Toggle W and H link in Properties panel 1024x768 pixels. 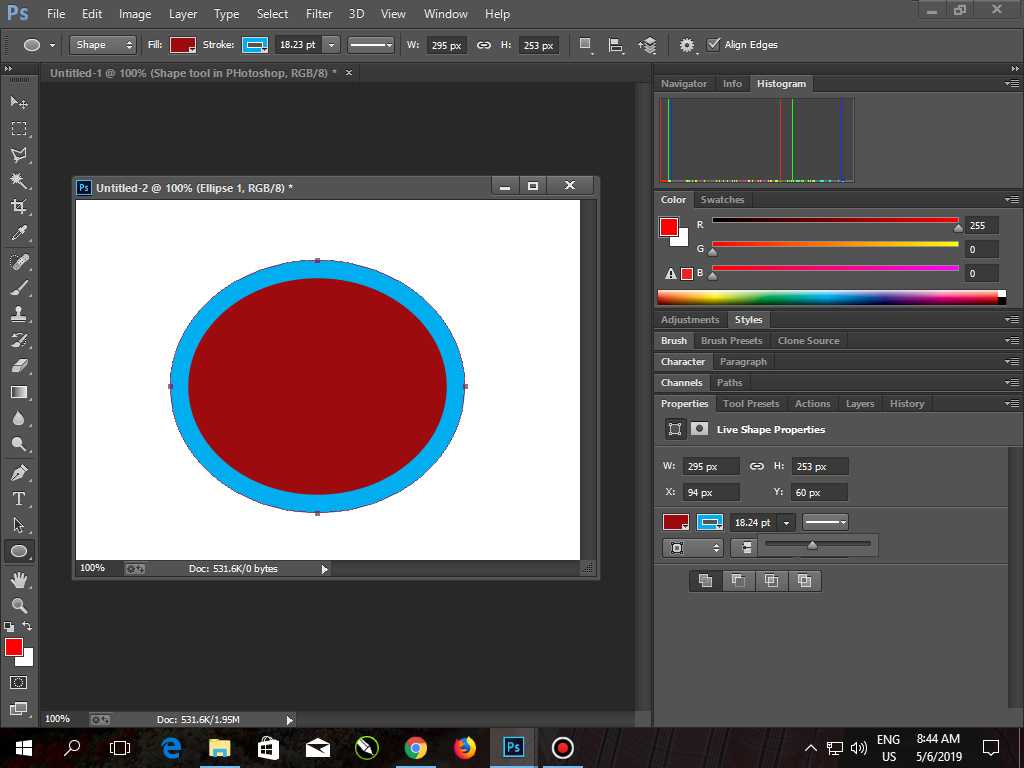pyautogui.click(x=757, y=466)
